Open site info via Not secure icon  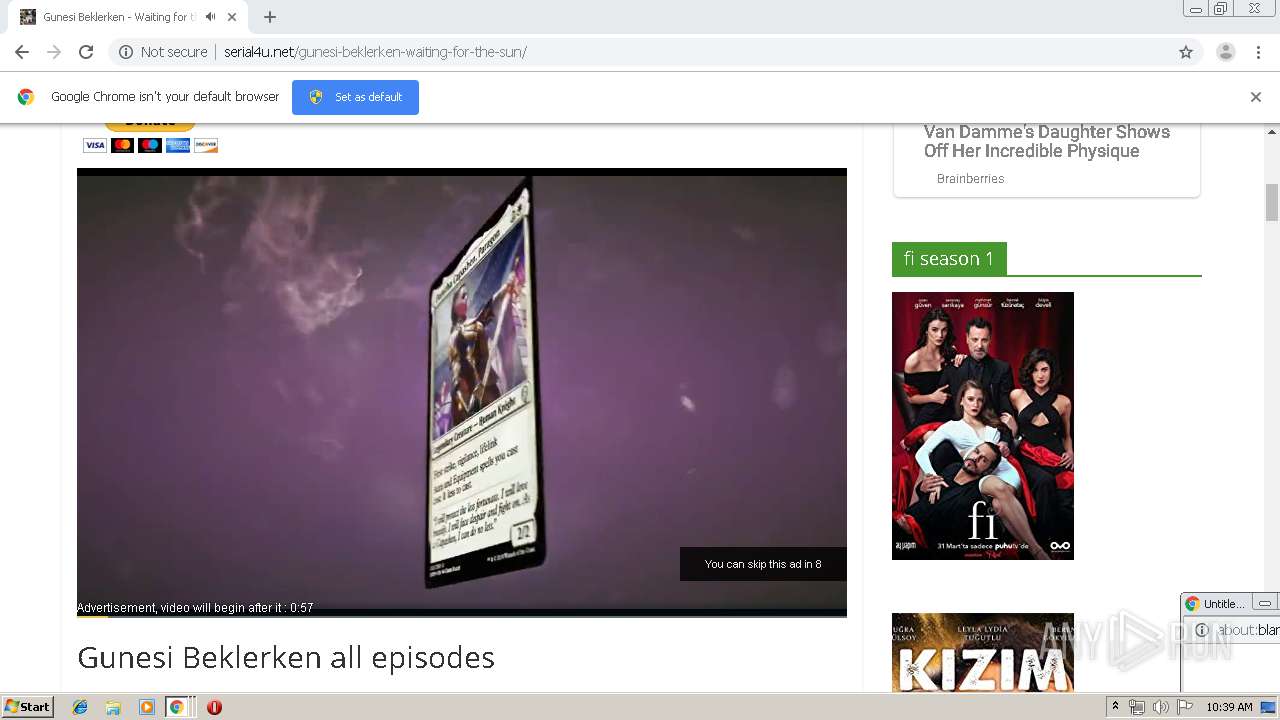[x=126, y=52]
